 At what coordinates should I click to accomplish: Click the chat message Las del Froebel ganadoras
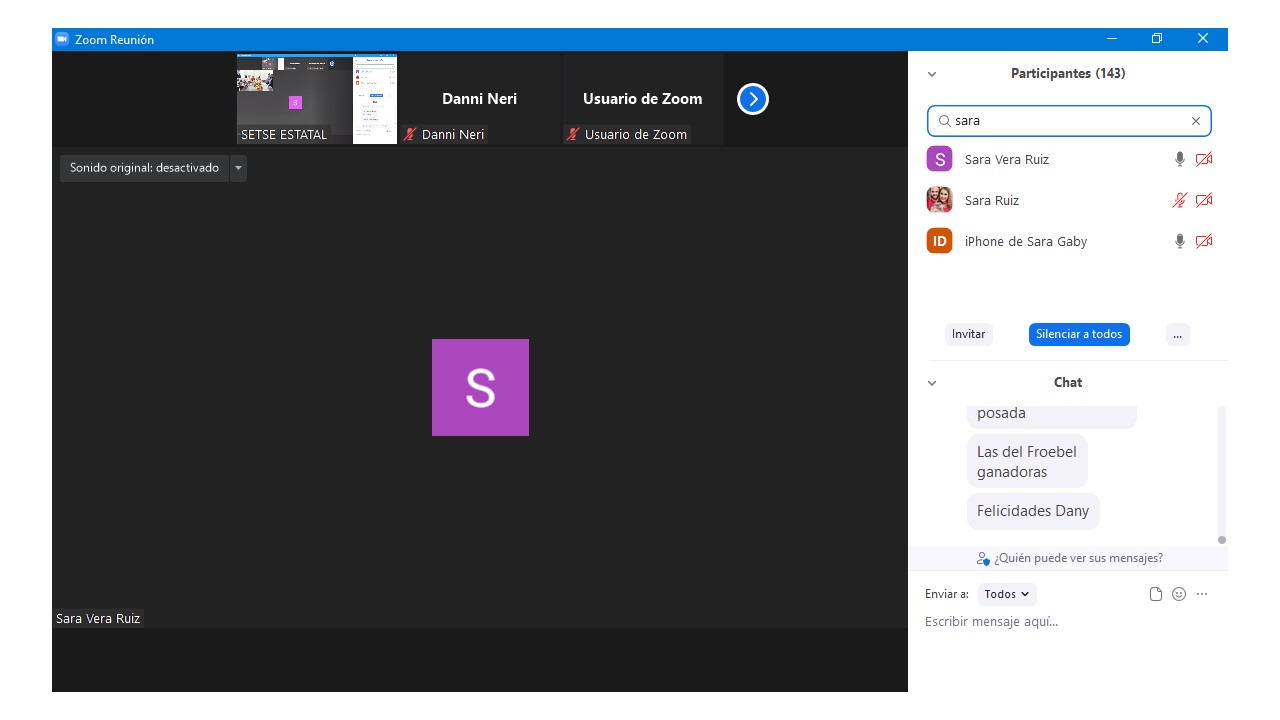coord(1027,462)
